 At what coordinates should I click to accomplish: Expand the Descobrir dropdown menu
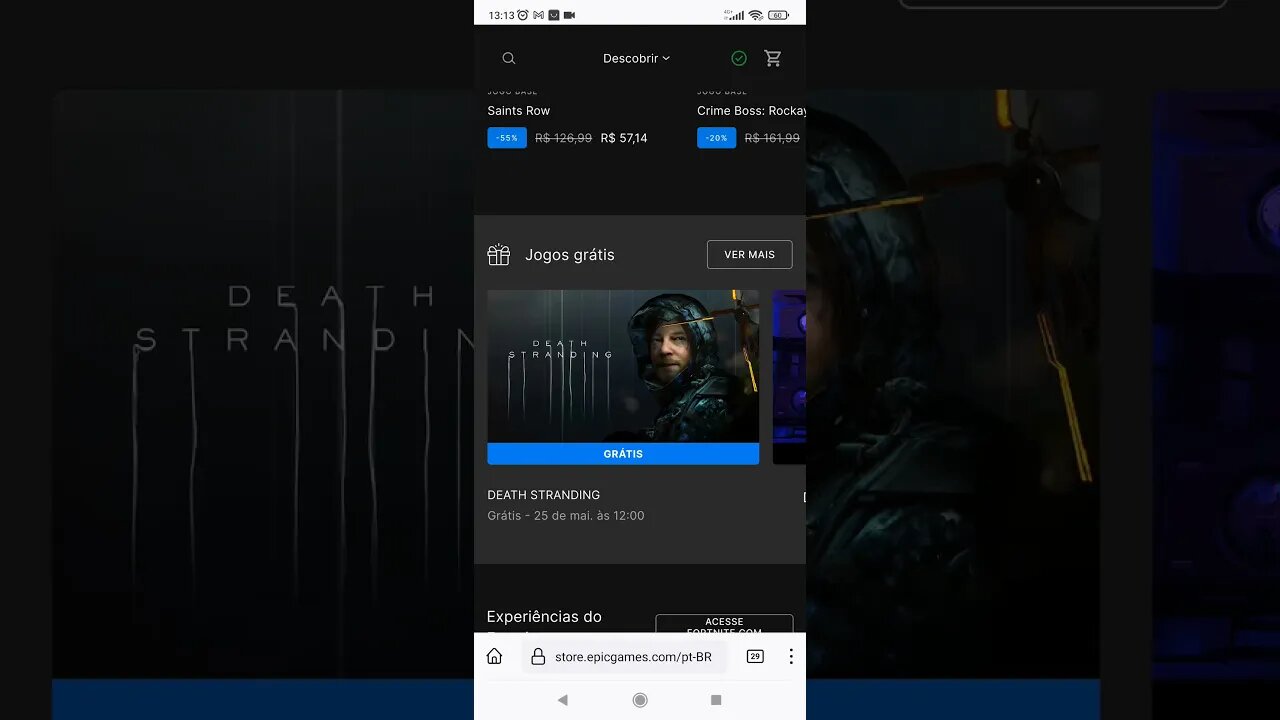[636, 58]
